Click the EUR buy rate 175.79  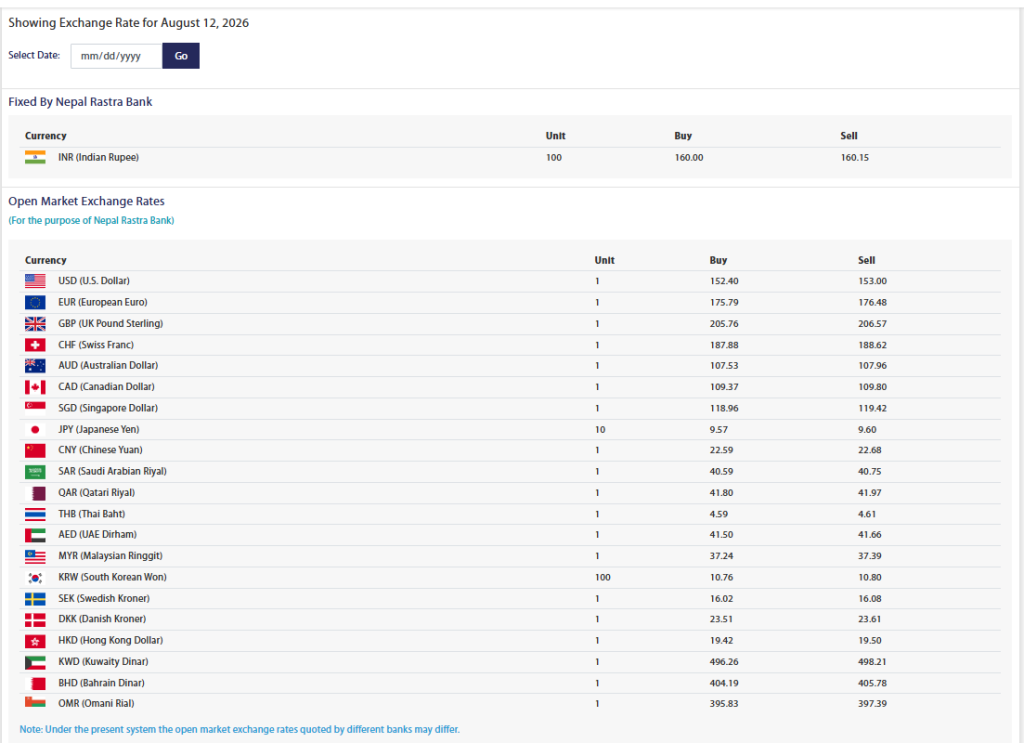point(724,303)
